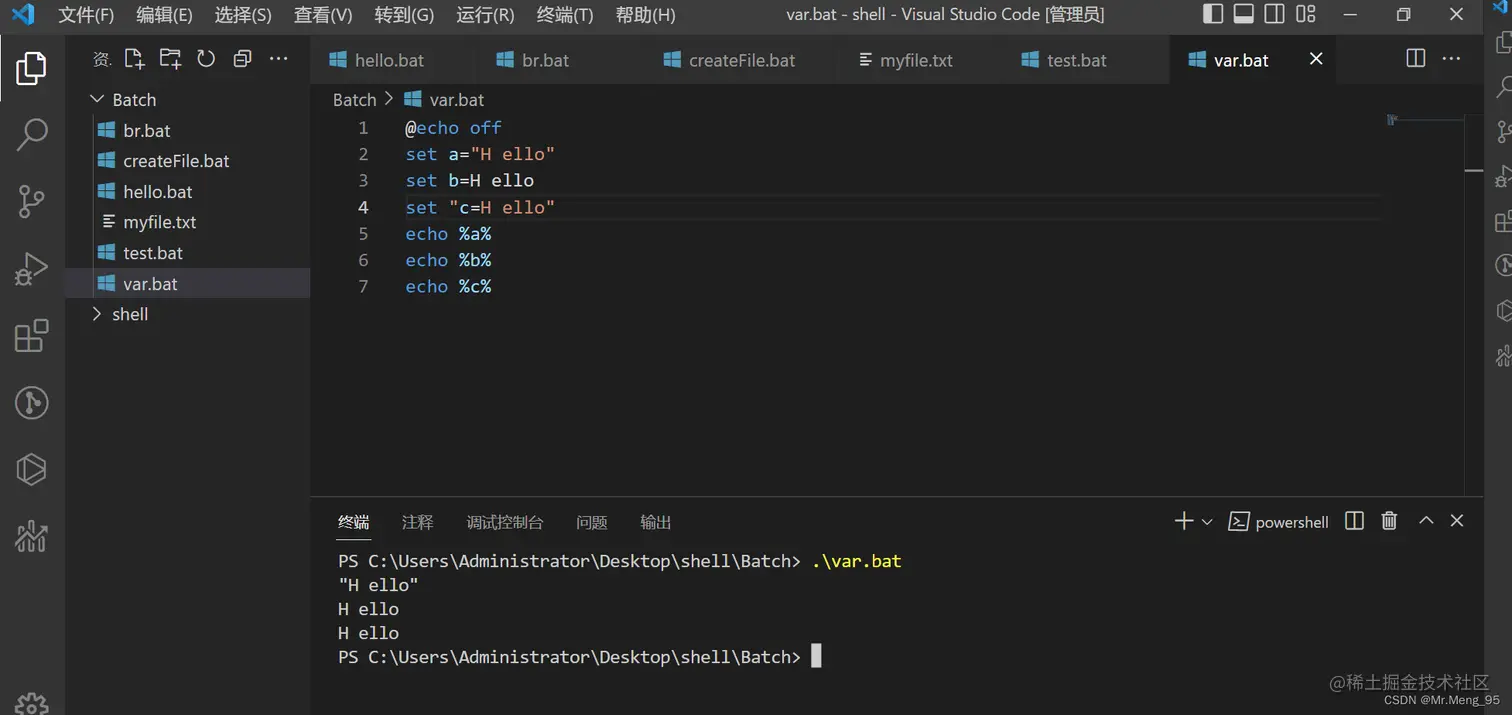Viewport: 1512px width, 715px height.
Task: Open the 选择(S) menu
Action: coord(243,15)
